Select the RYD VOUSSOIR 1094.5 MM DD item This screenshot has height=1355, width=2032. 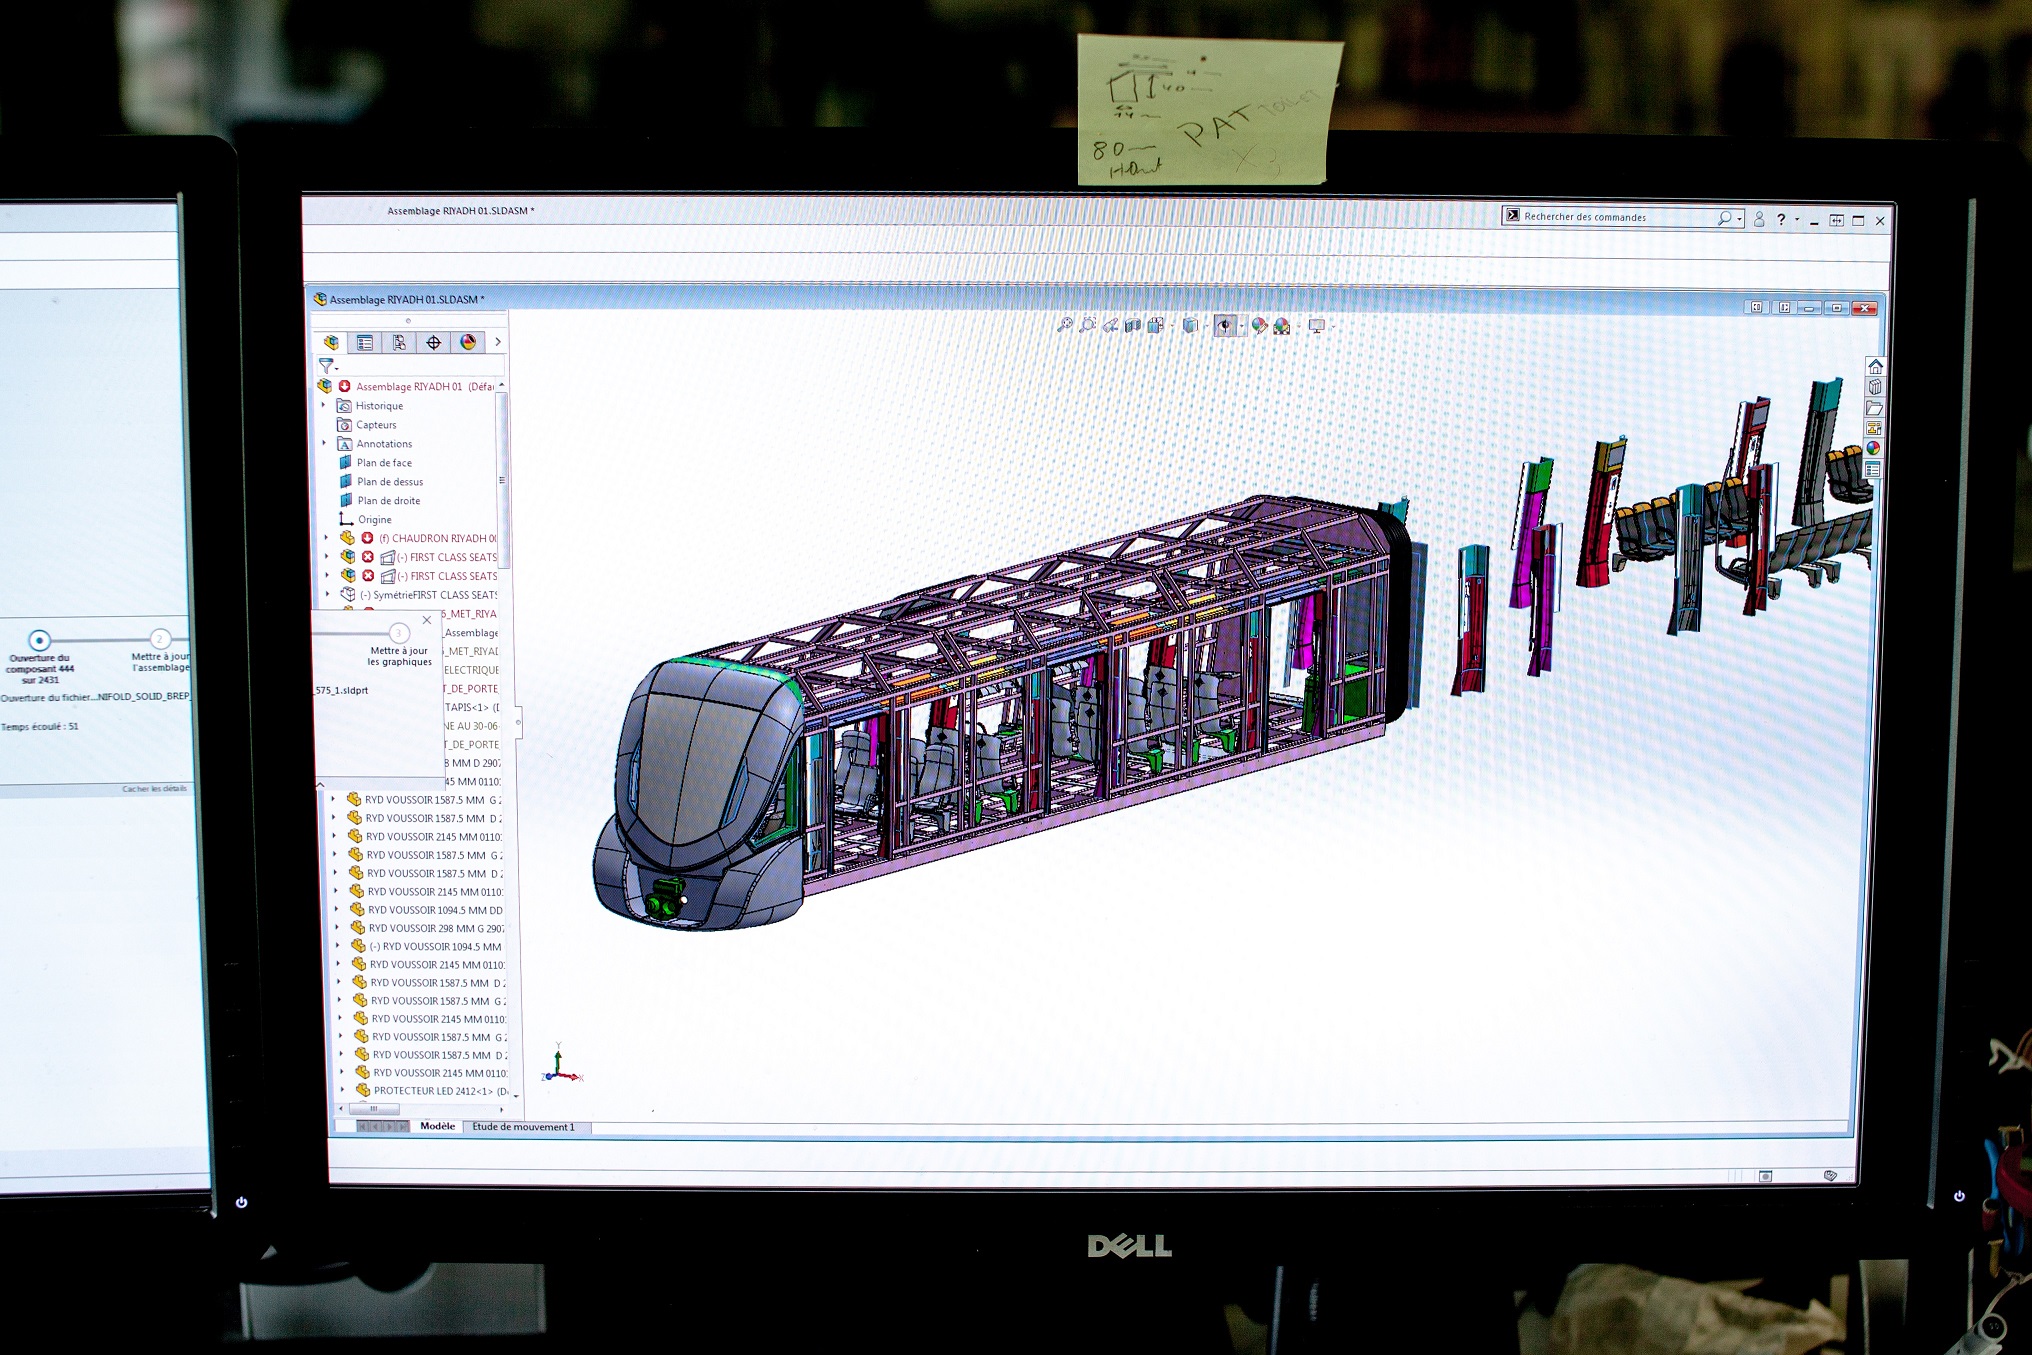click(x=435, y=910)
